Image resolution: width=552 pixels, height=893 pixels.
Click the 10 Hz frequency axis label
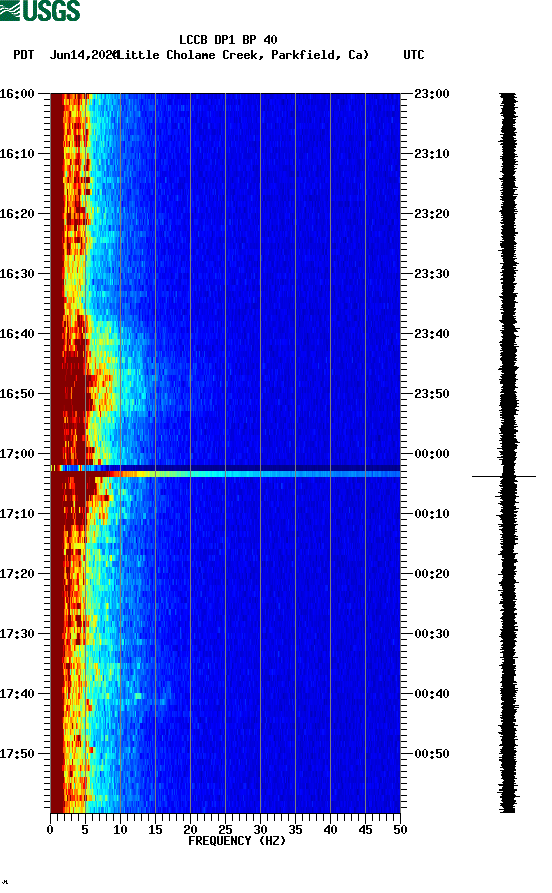[120, 830]
